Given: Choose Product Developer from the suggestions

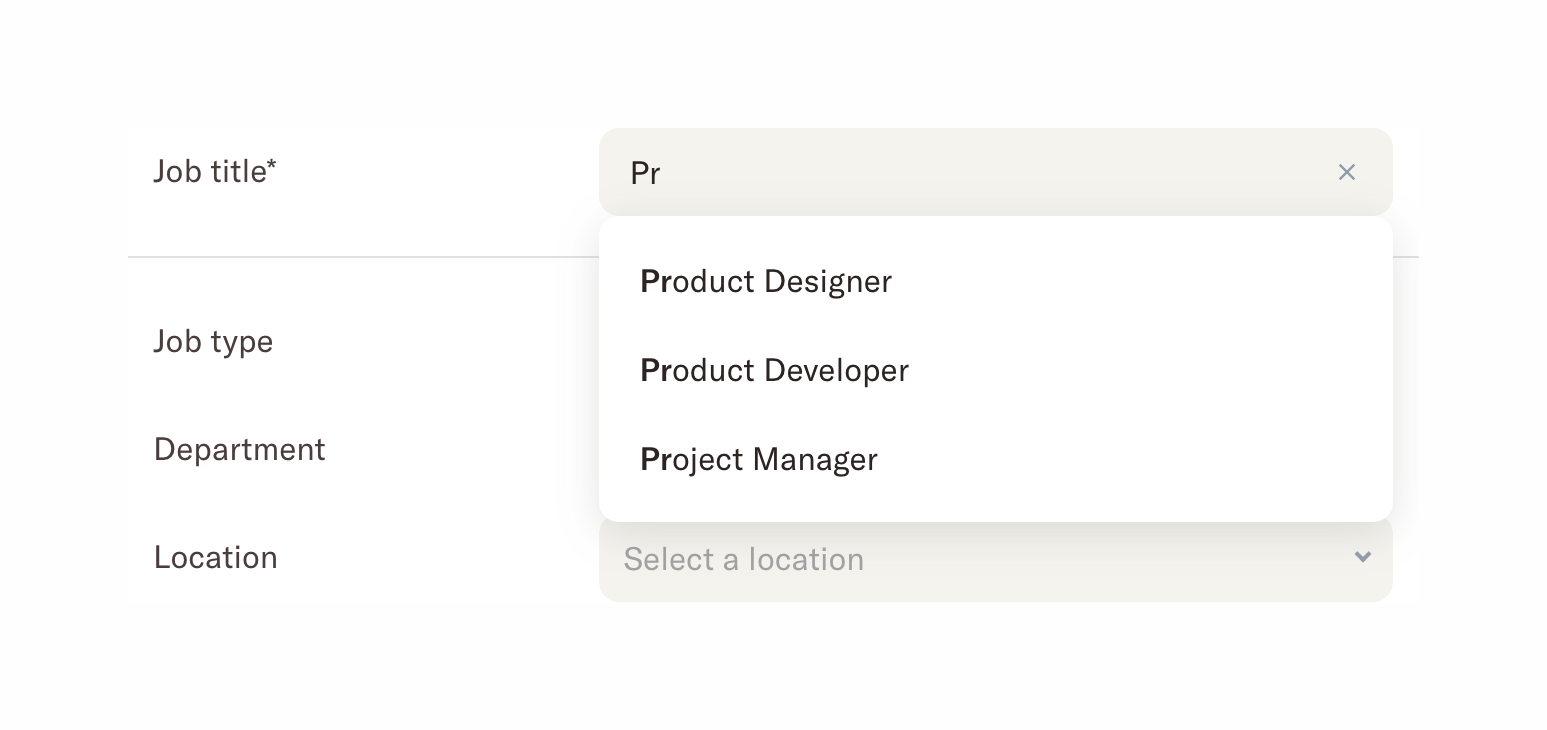Looking at the screenshot, I should [774, 371].
